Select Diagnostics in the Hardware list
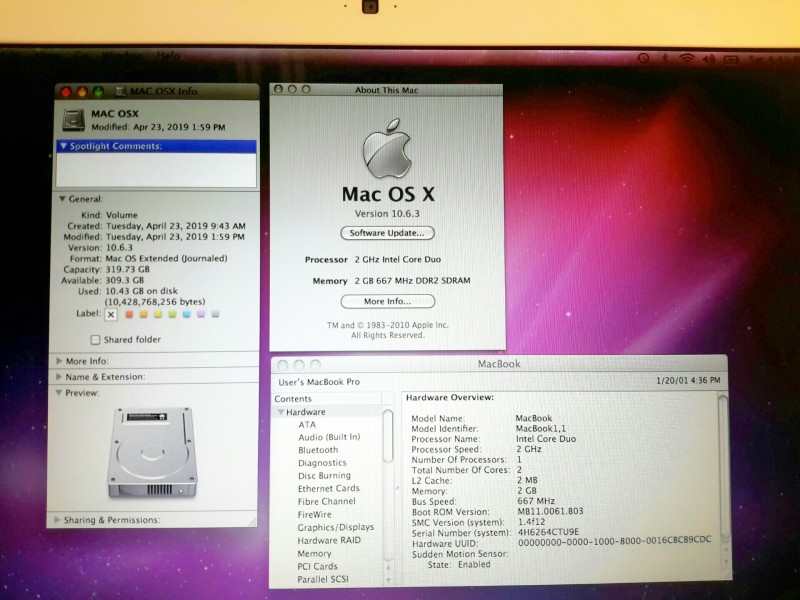 (x=322, y=463)
